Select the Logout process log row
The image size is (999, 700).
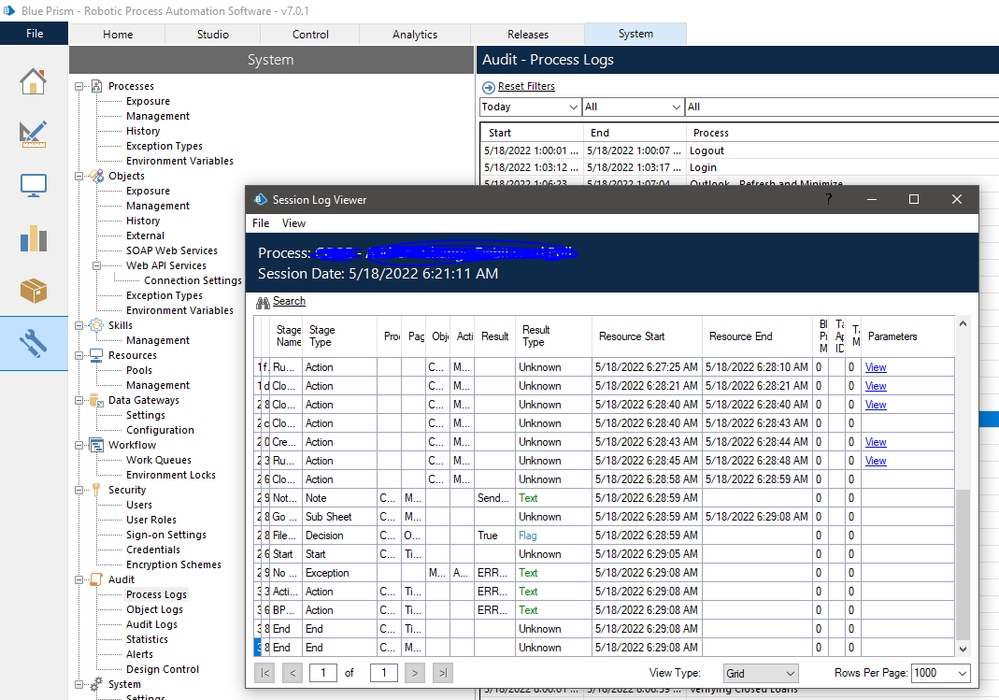point(739,151)
